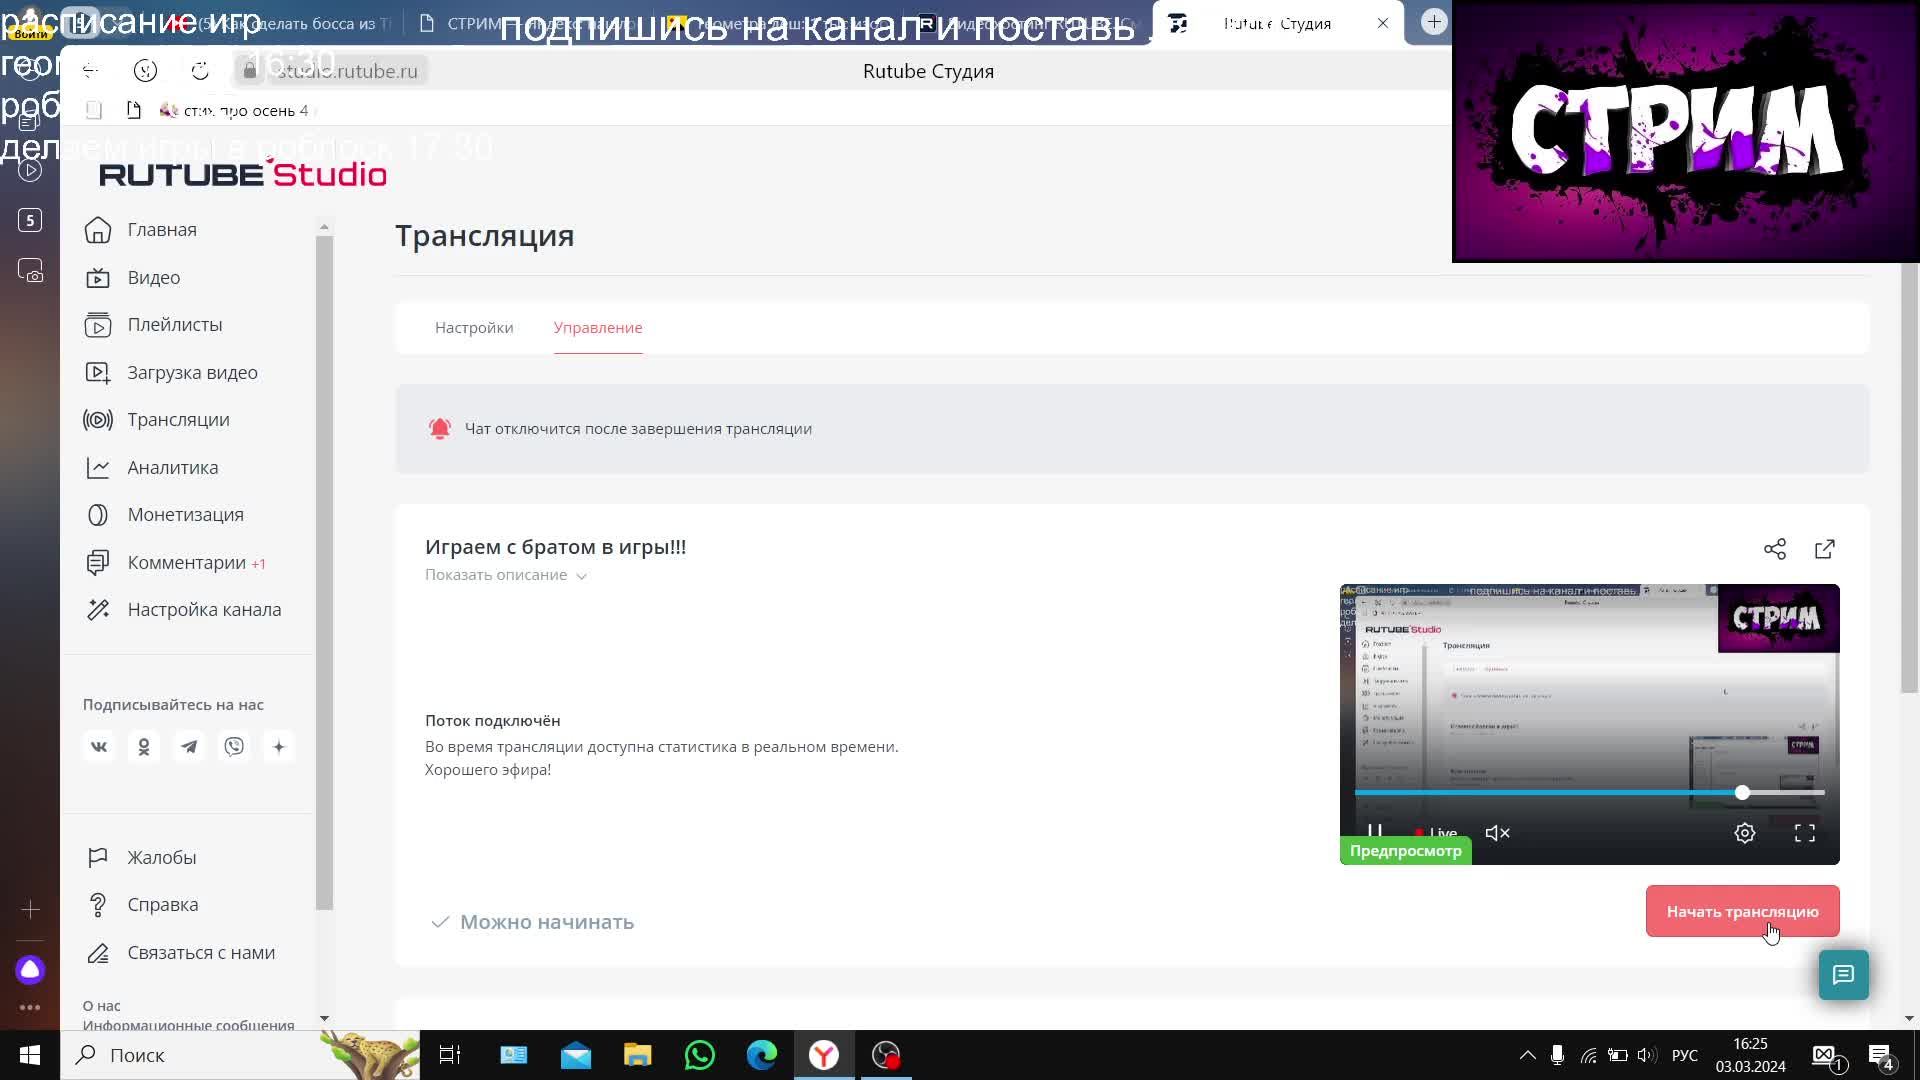Viewport: 1920px width, 1080px height.
Task: Enter fullscreen in preview player
Action: [x=1804, y=833]
